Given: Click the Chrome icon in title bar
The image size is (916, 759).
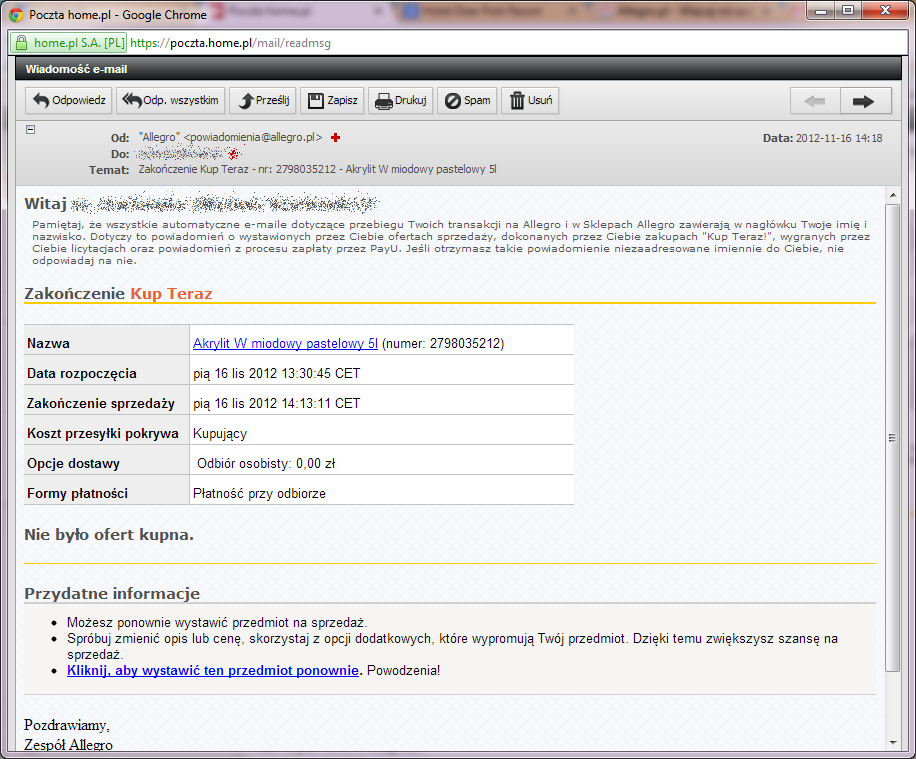Looking at the screenshot, I should coord(16,15).
